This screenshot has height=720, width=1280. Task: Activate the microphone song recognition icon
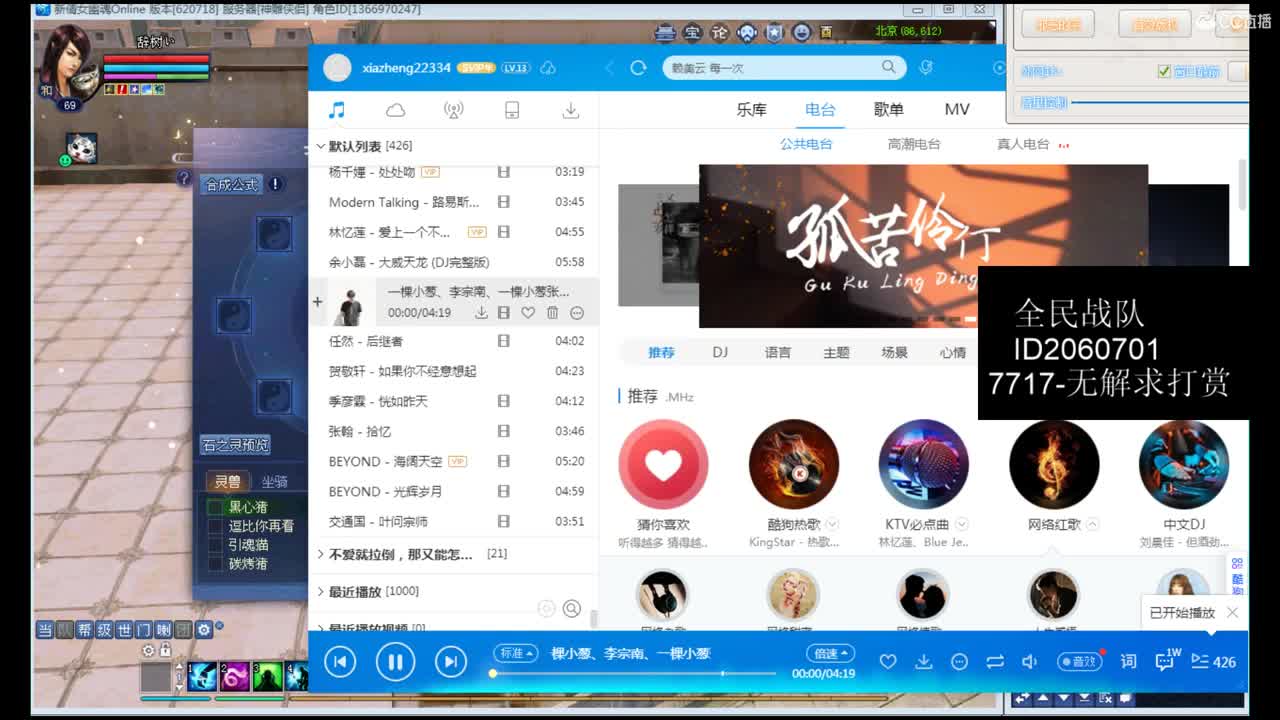coord(926,67)
